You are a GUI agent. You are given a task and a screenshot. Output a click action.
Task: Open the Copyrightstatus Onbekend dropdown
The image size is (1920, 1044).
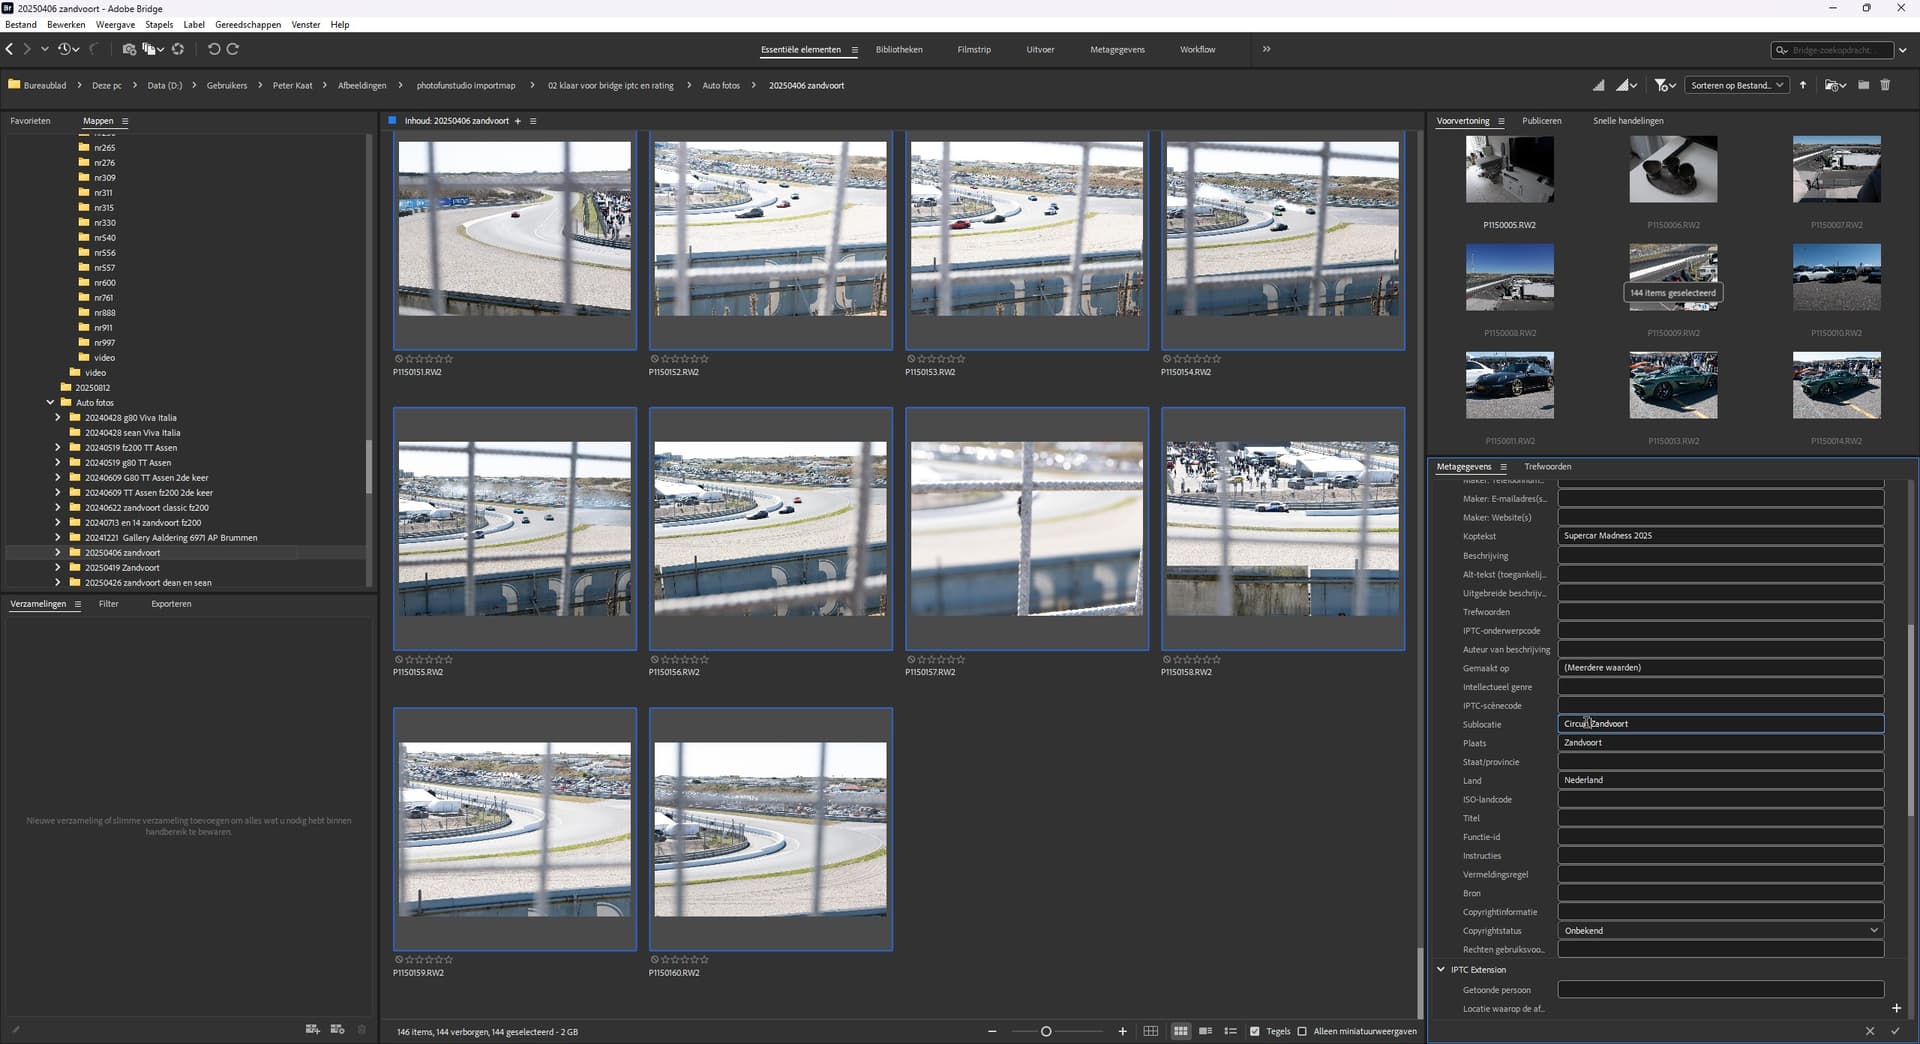[x=1720, y=931]
